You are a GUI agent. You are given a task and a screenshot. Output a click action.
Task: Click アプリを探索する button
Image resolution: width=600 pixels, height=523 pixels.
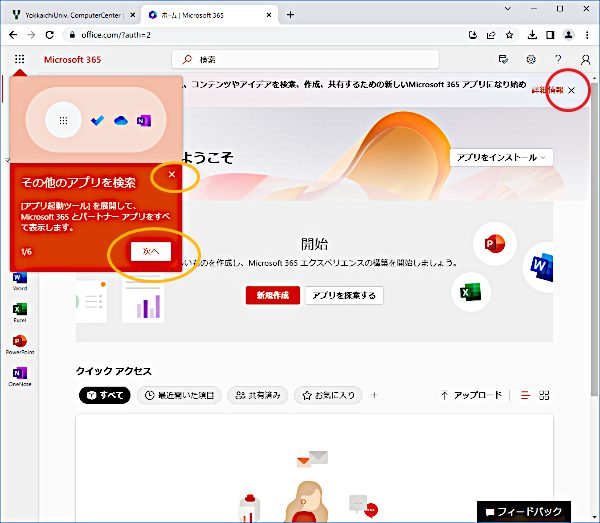(344, 295)
